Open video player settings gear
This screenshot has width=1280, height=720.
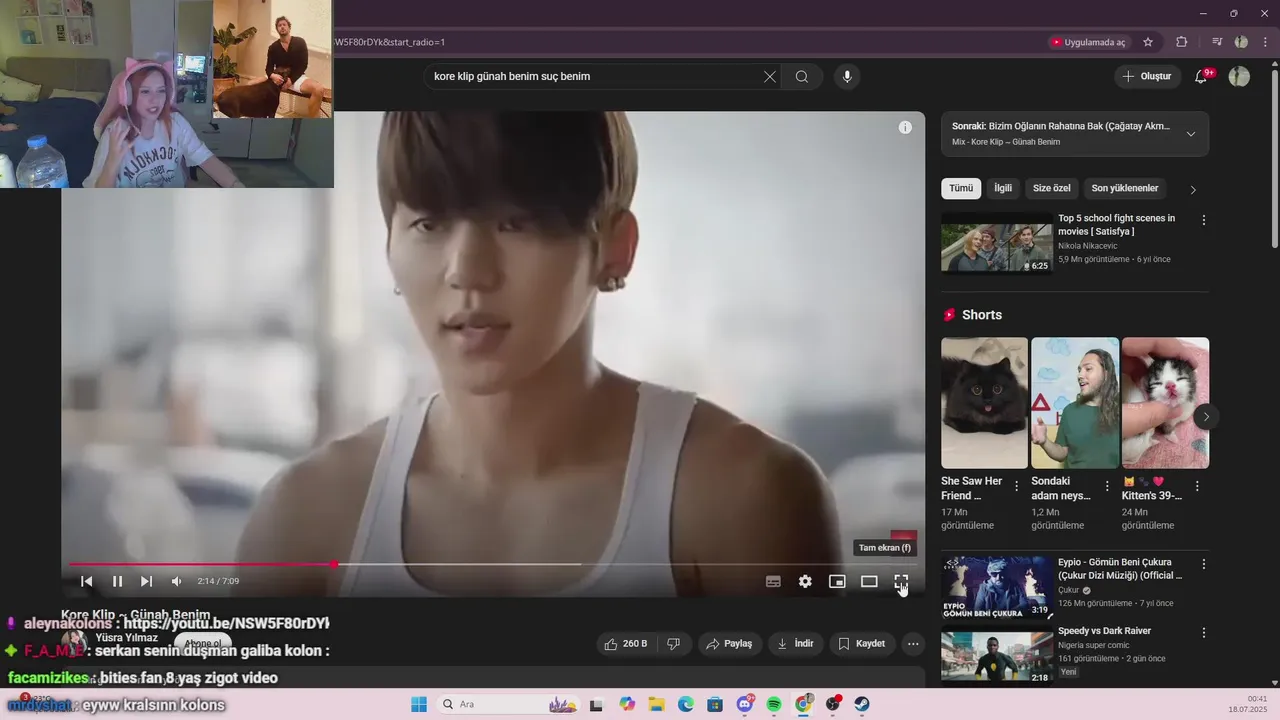click(x=805, y=581)
